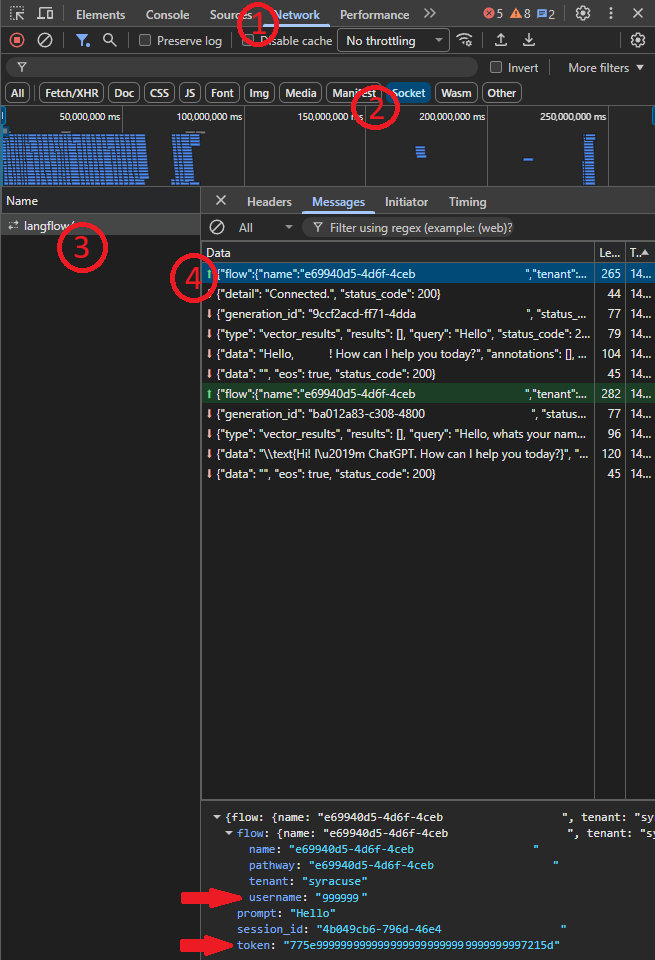Open the DevTools three-dot menu
The width and height of the screenshot is (655, 960).
tap(611, 13)
